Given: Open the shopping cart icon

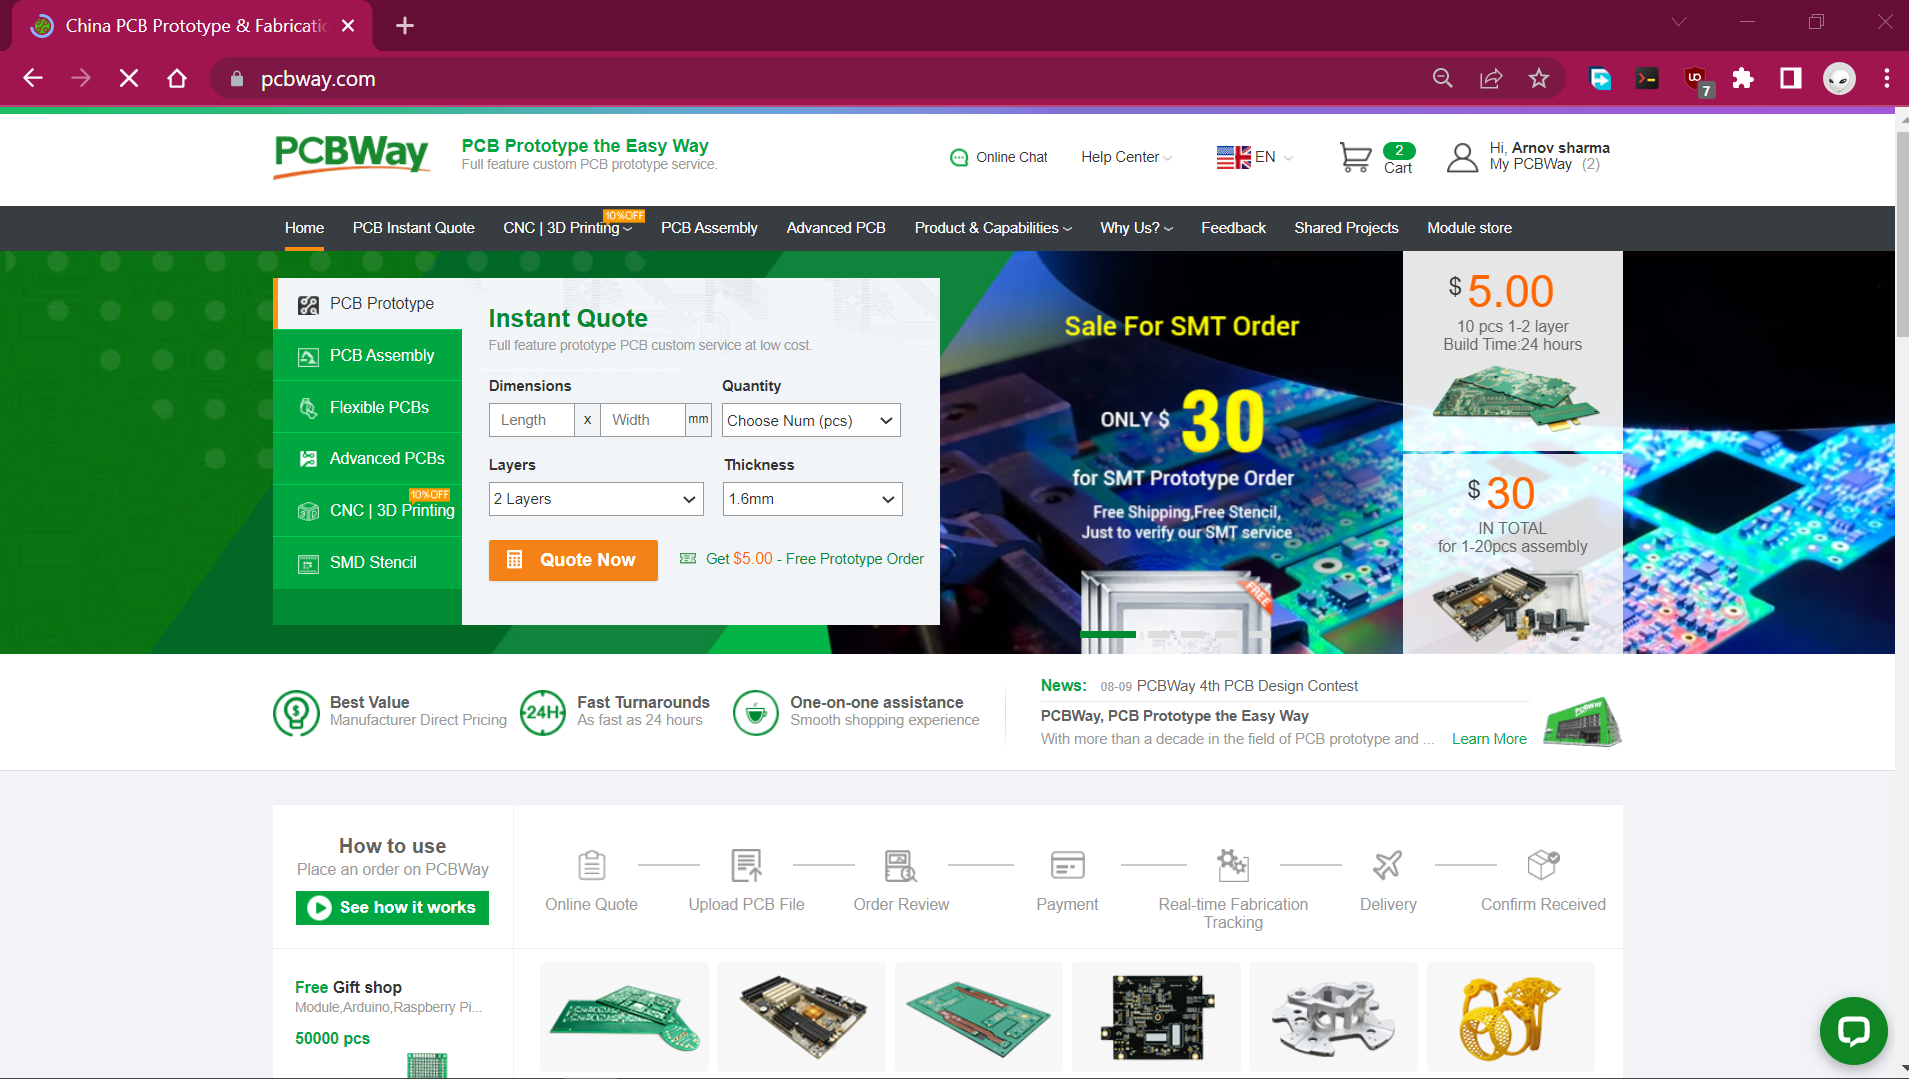Looking at the screenshot, I should pyautogui.click(x=1355, y=157).
